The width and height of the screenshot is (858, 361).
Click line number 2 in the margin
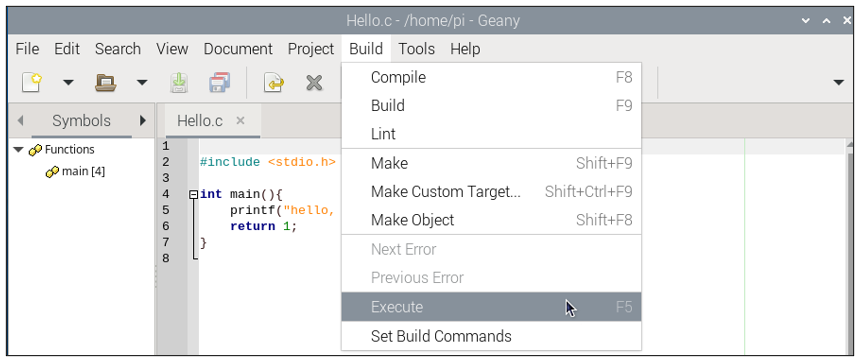click(x=166, y=162)
